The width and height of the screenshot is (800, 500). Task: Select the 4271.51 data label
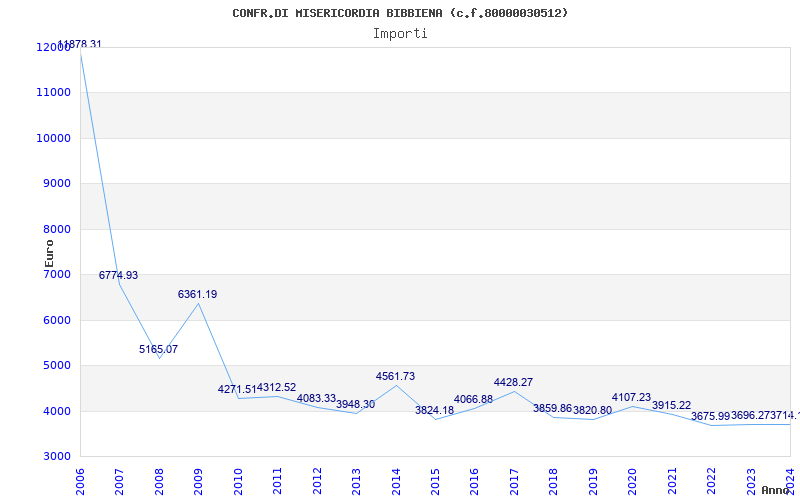(x=237, y=389)
